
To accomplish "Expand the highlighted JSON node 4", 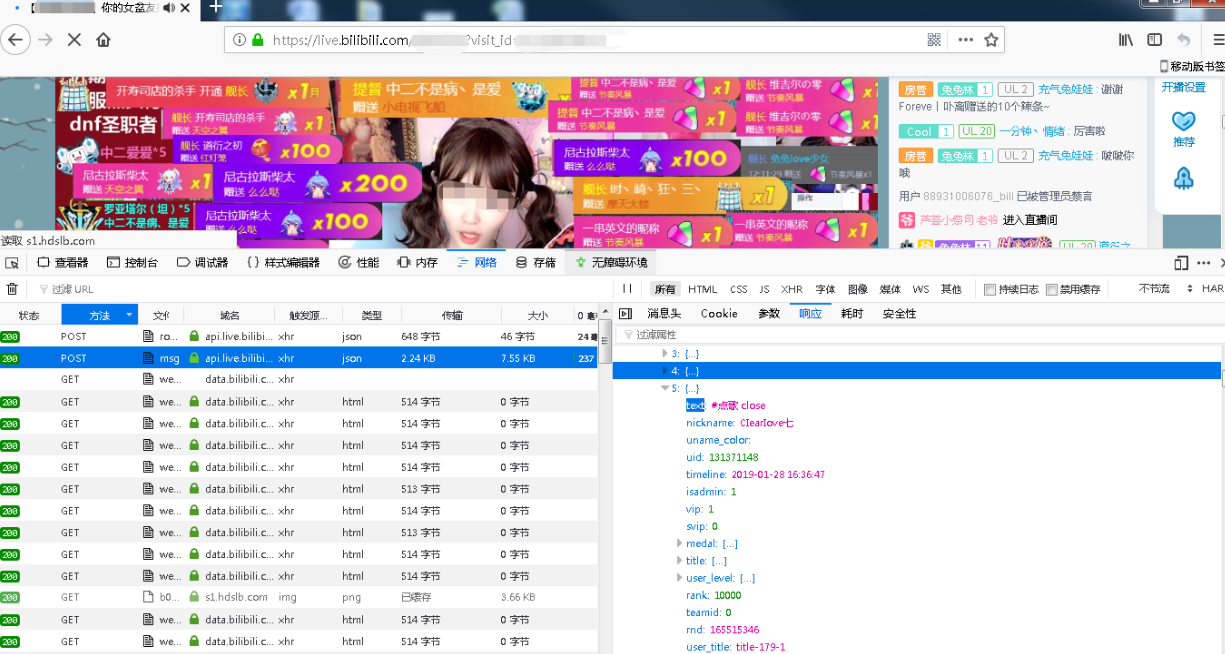I will click(x=665, y=371).
